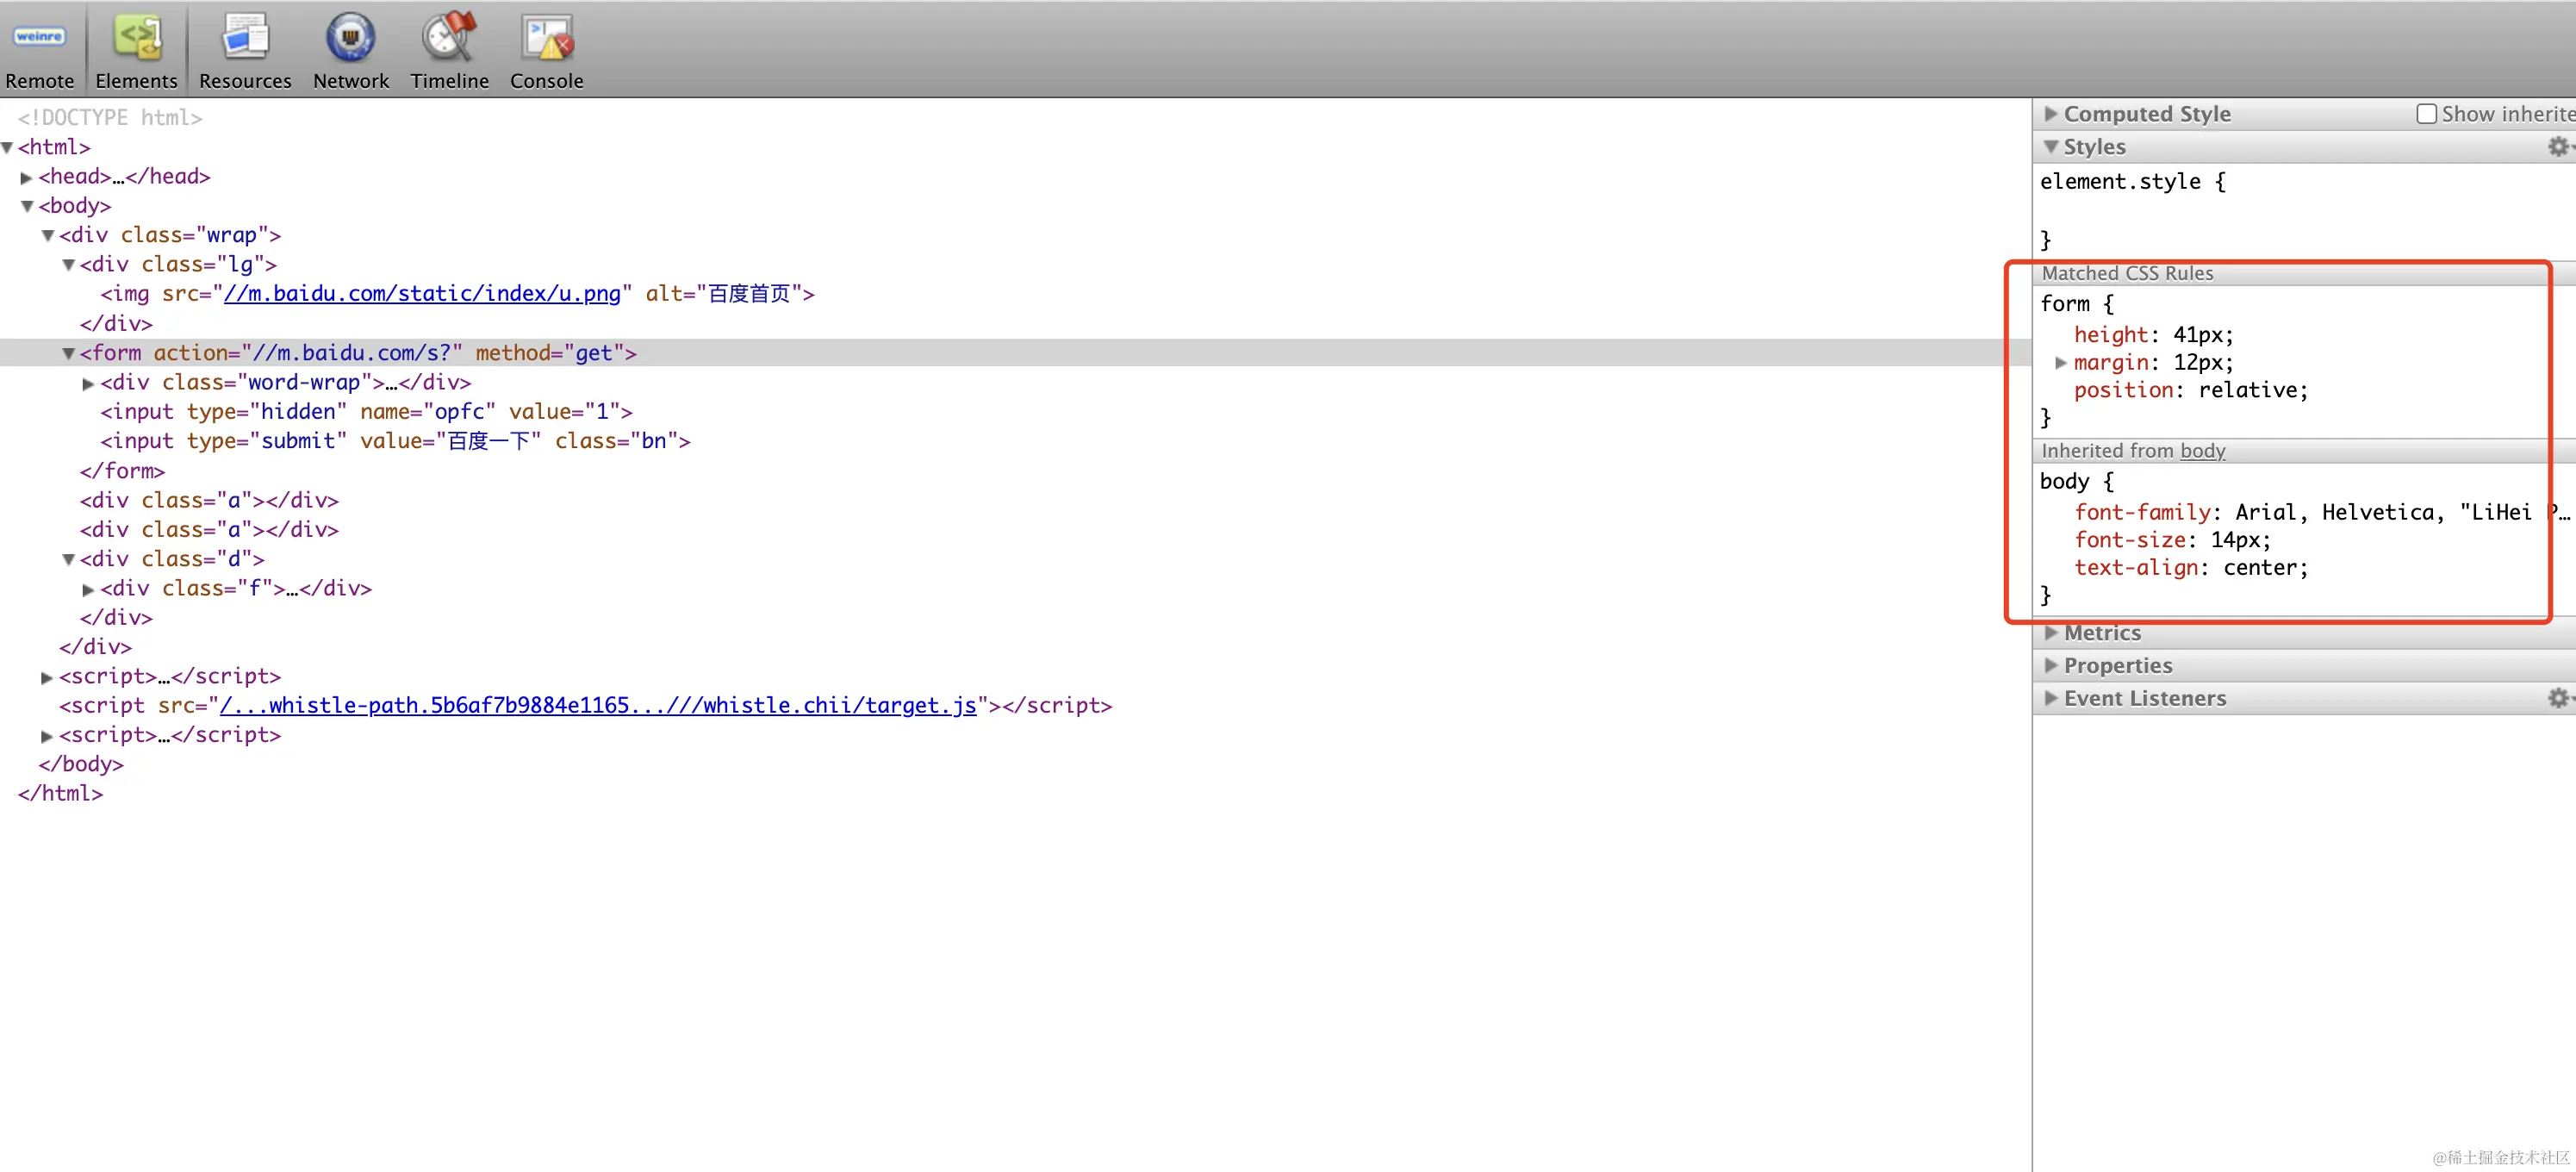
Task: Select the Elements panel icon
Action: [136, 40]
